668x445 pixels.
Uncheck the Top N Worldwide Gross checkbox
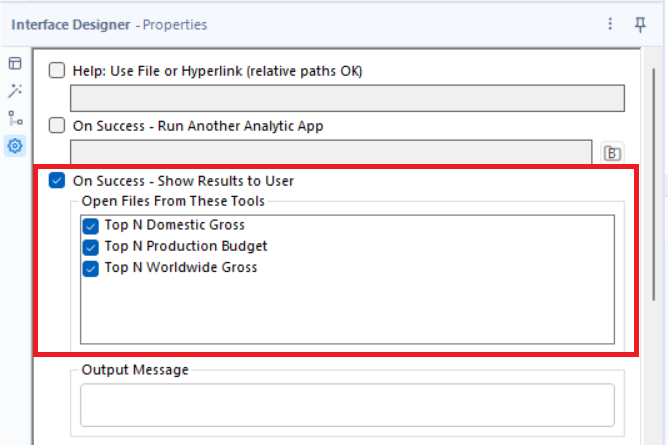[x=90, y=269]
